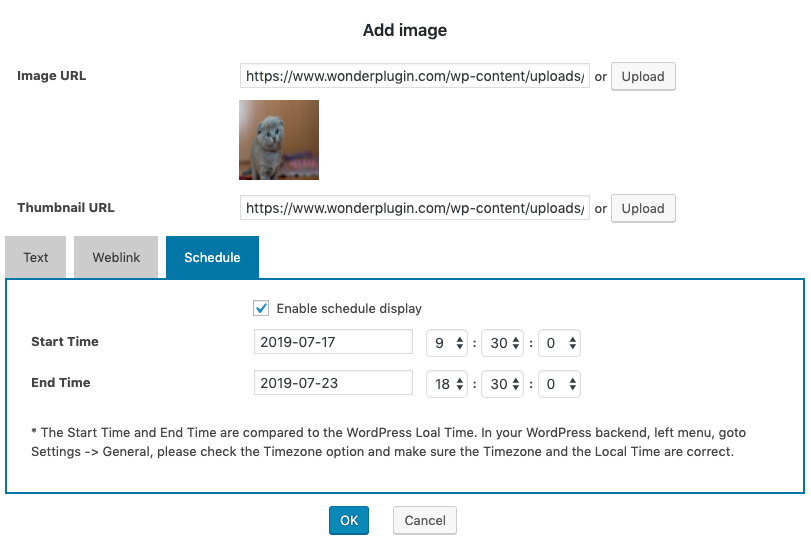The image size is (811, 543).
Task: Click Upload next to Image URL
Action: (643, 76)
